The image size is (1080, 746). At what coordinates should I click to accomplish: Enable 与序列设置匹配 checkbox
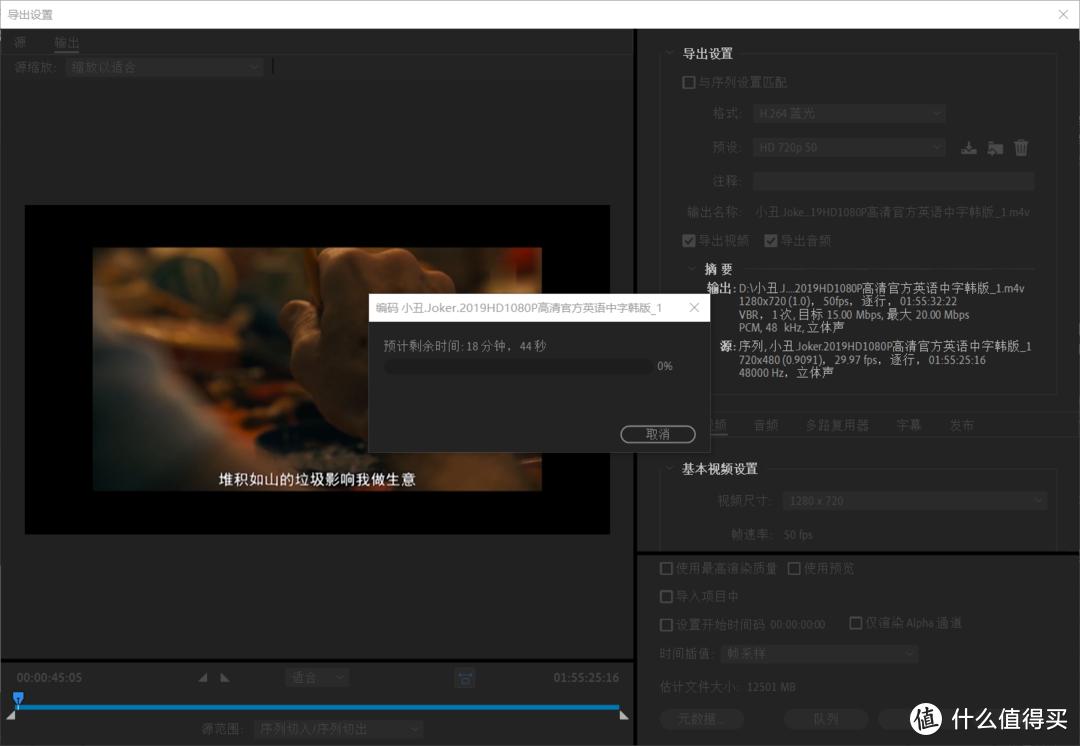click(x=689, y=82)
